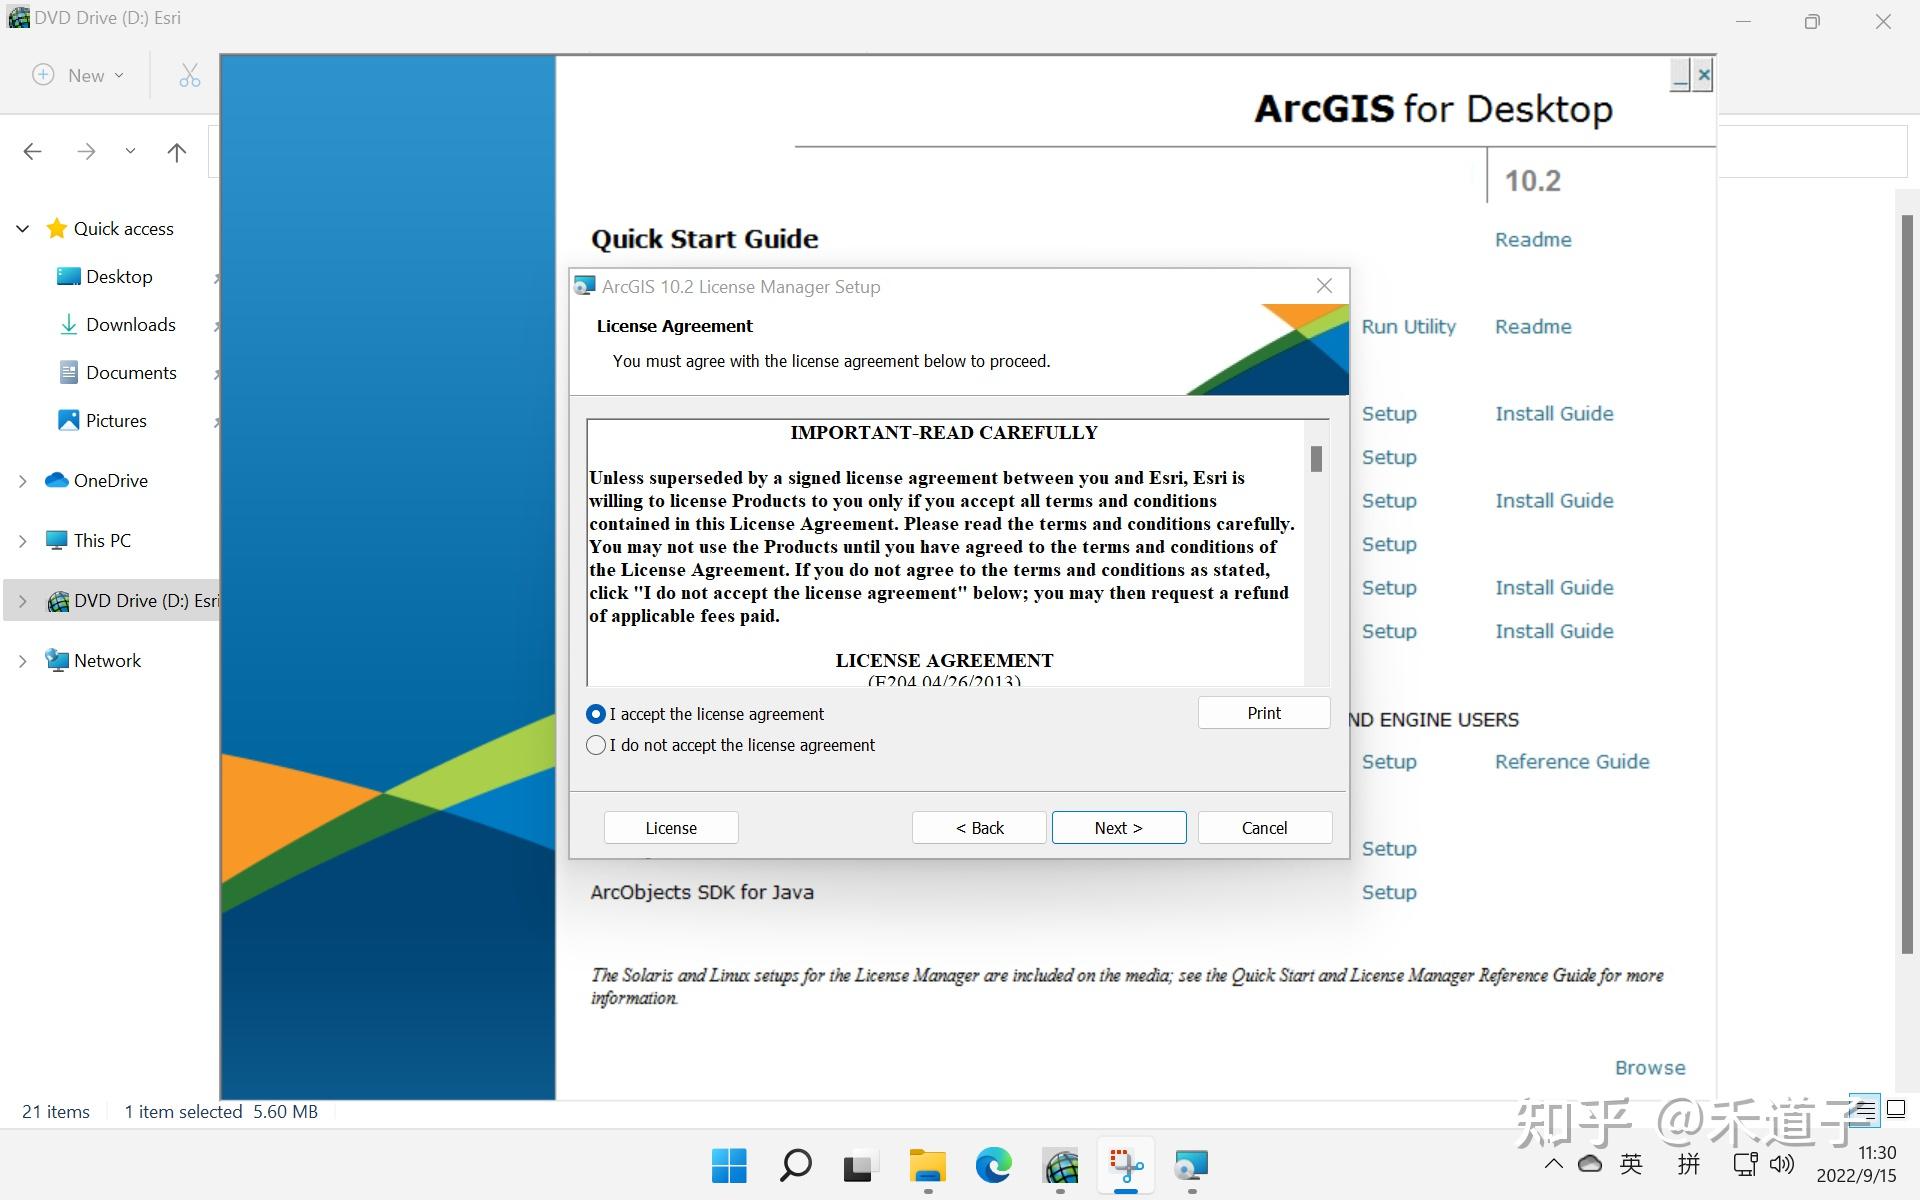
Task: Click the Cut scissors icon in File Explorer
Action: (190, 75)
